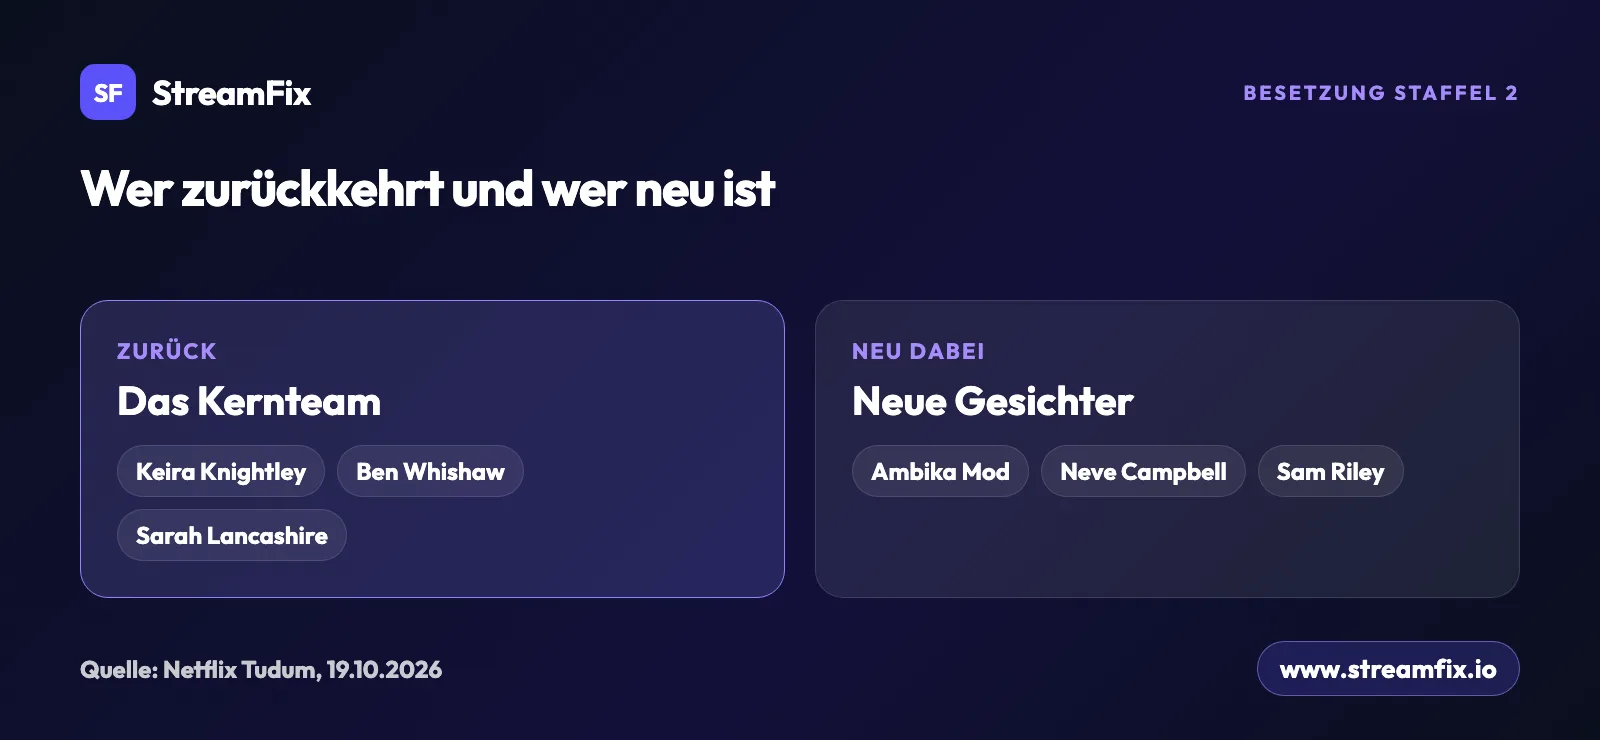Select the Neve Campbell chip
Viewport: 1600px width, 740px height.
point(1143,471)
